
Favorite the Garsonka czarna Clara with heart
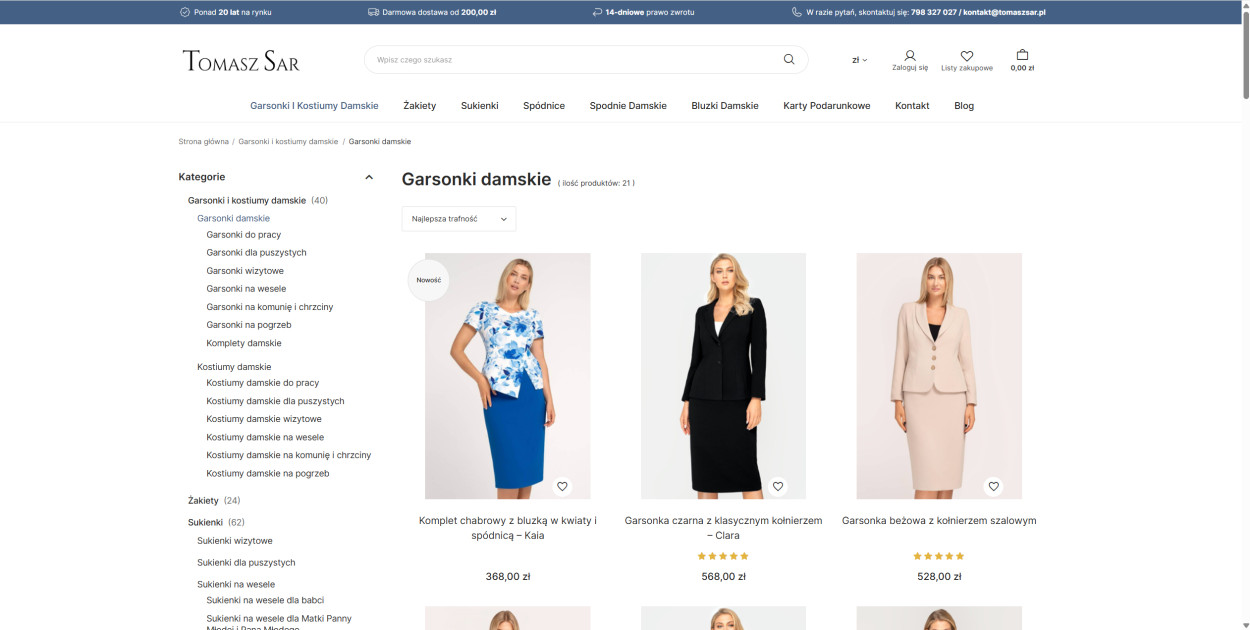[x=778, y=487]
